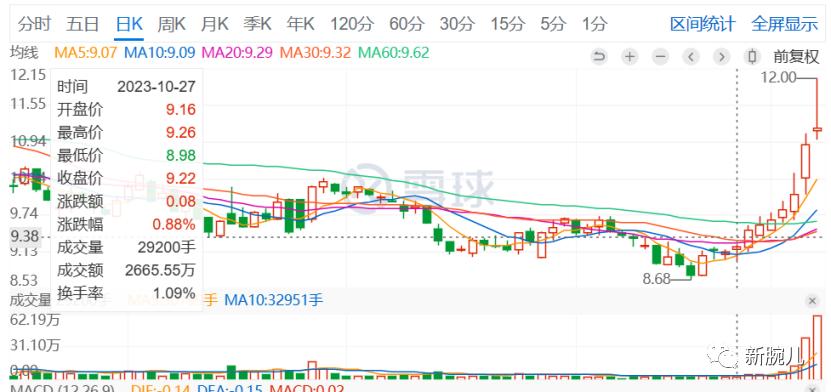
Task: Click 全屏显示 to go fullscreen
Action: point(784,24)
